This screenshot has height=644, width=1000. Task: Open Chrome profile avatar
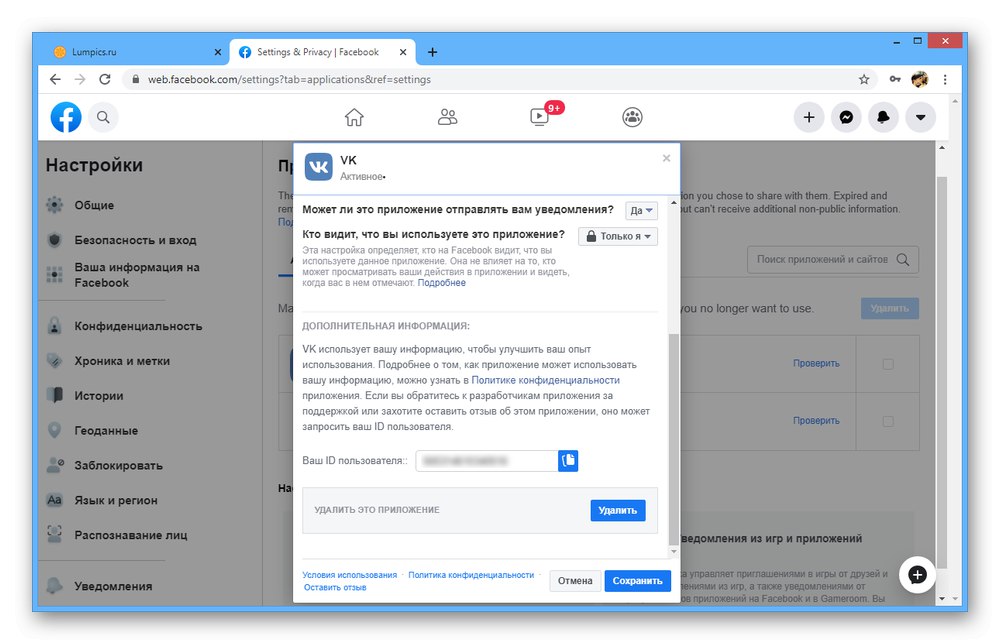920,80
